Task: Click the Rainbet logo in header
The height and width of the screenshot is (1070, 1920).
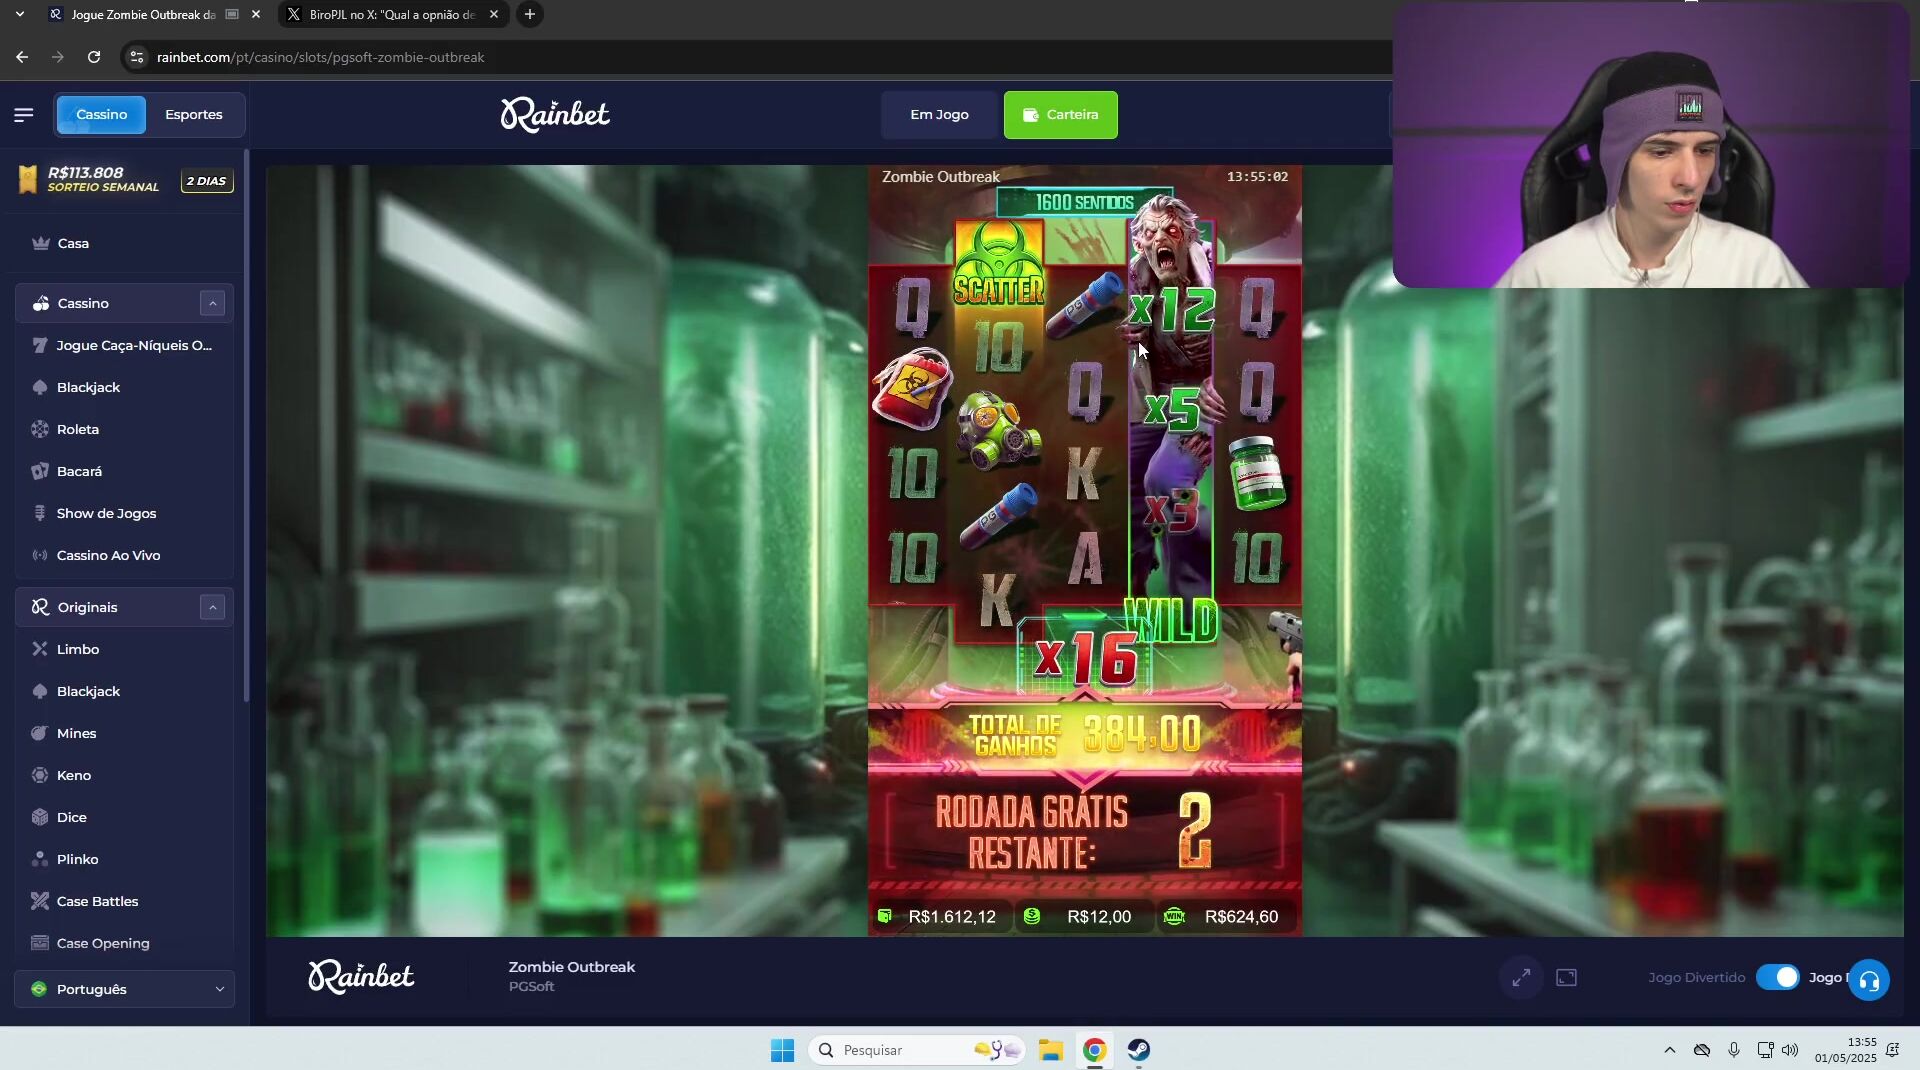Action: 555,115
